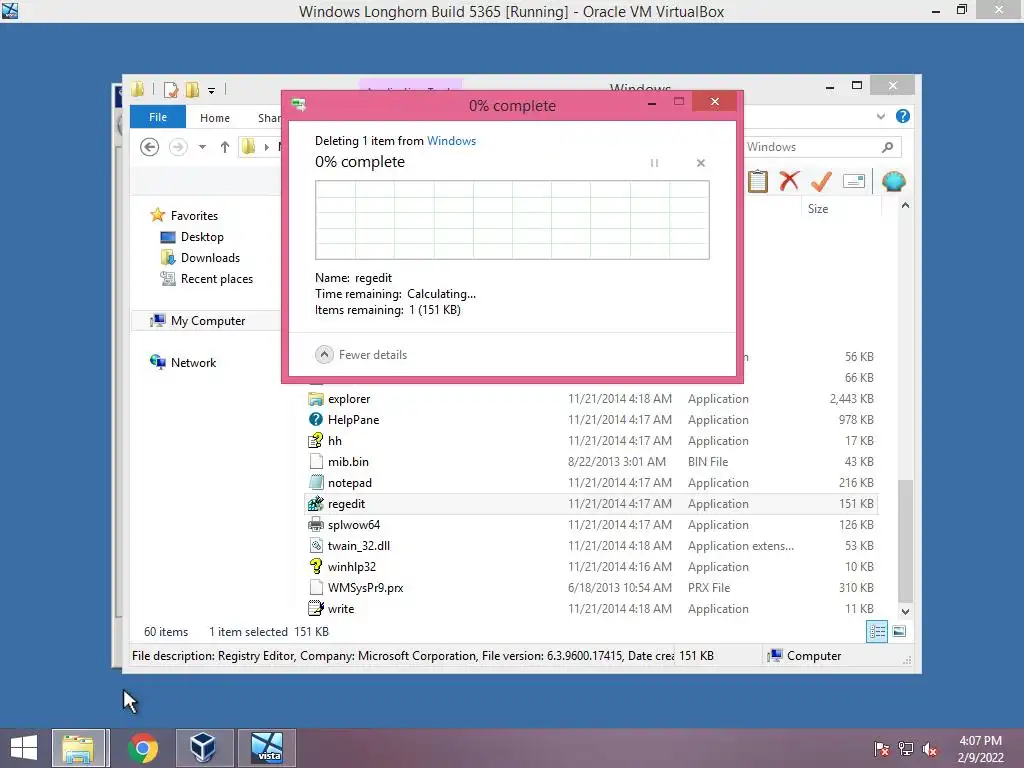Select the notepad application icon

316,483
